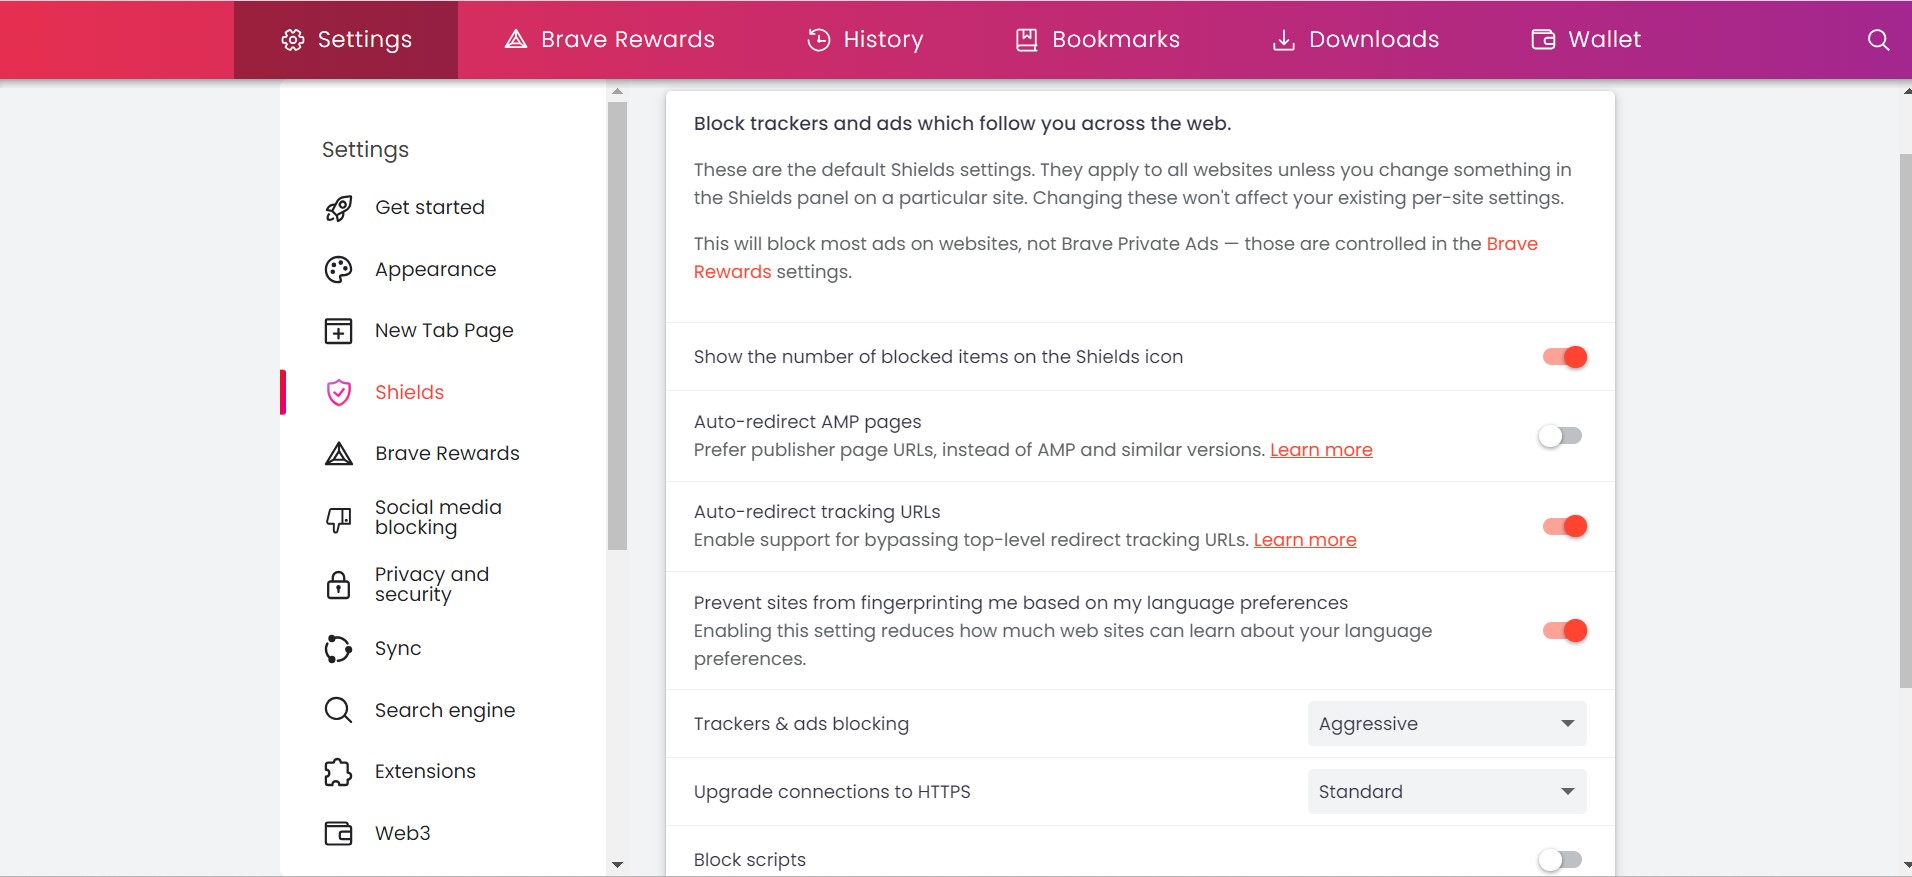Click the Sync circular icon
The height and width of the screenshot is (877, 1912).
pos(339,649)
